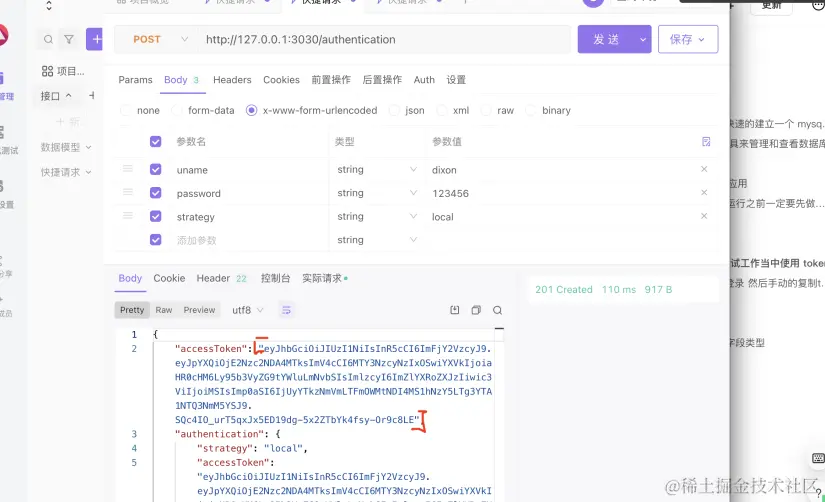Click the search icon in the sidebar
Image resolution: width=825 pixels, height=502 pixels.
pyautogui.click(x=48, y=39)
